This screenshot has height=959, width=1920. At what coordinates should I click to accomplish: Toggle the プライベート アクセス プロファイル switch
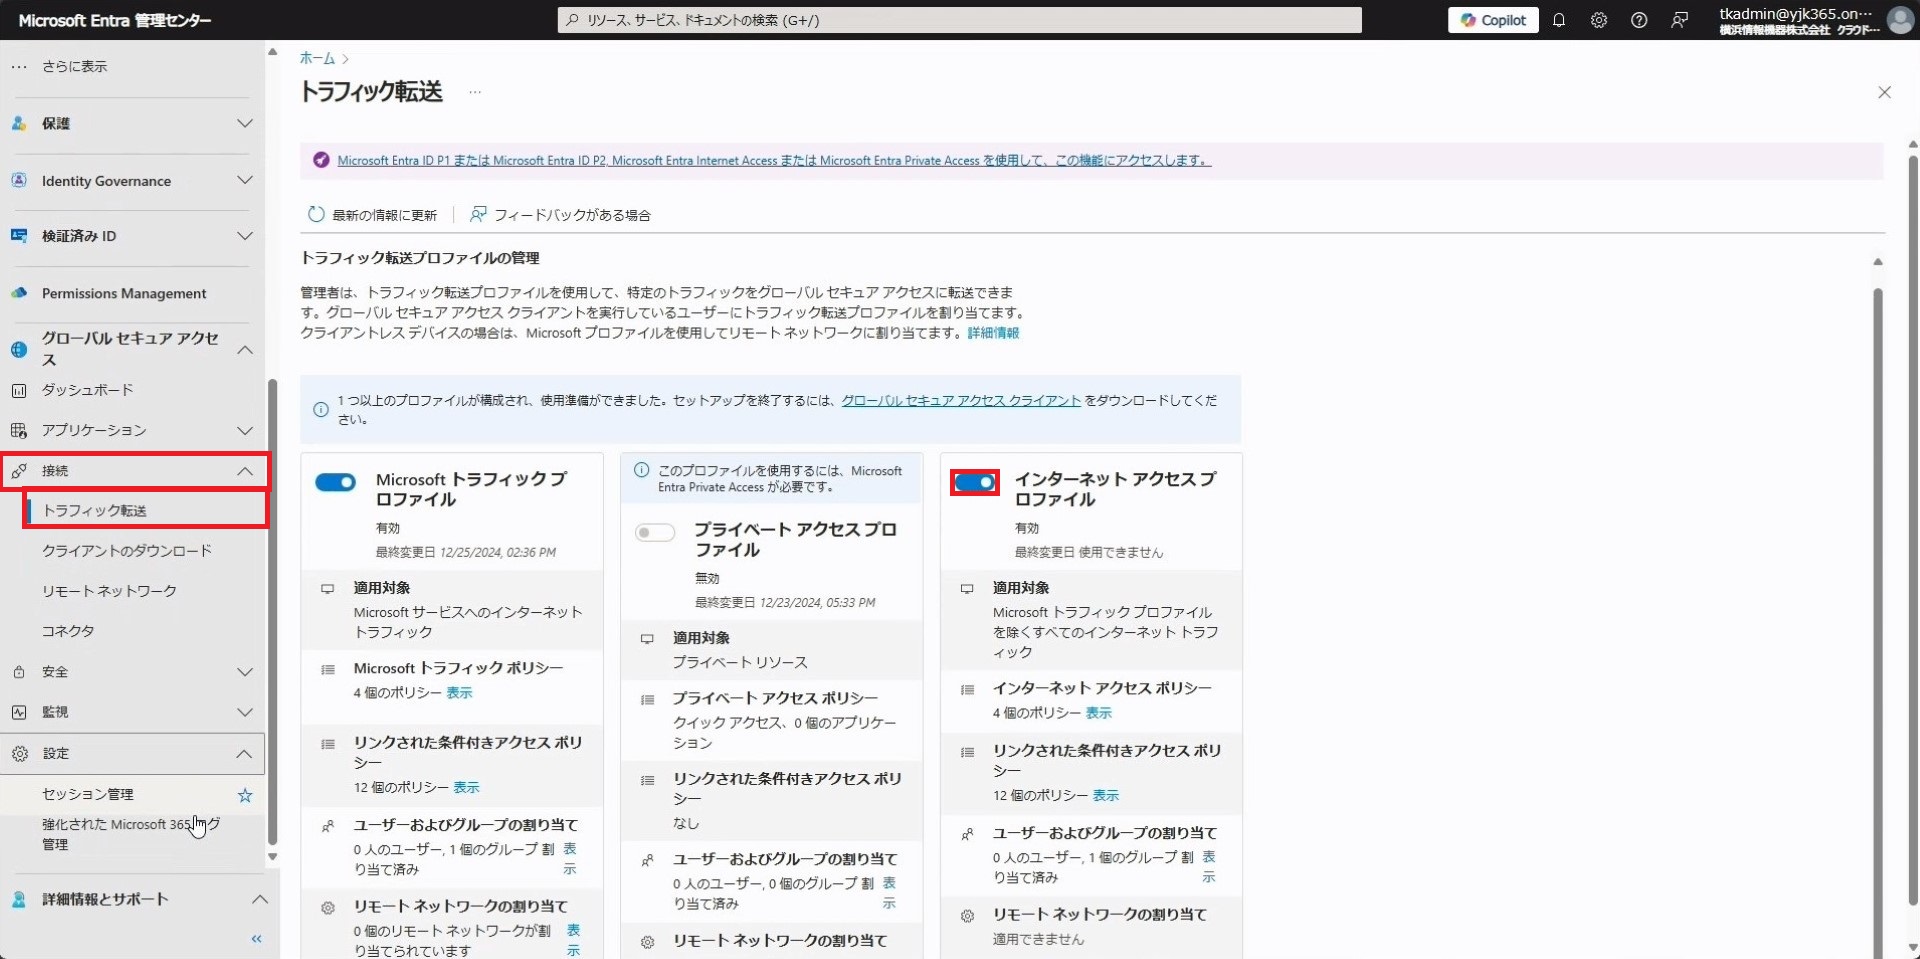(x=655, y=533)
